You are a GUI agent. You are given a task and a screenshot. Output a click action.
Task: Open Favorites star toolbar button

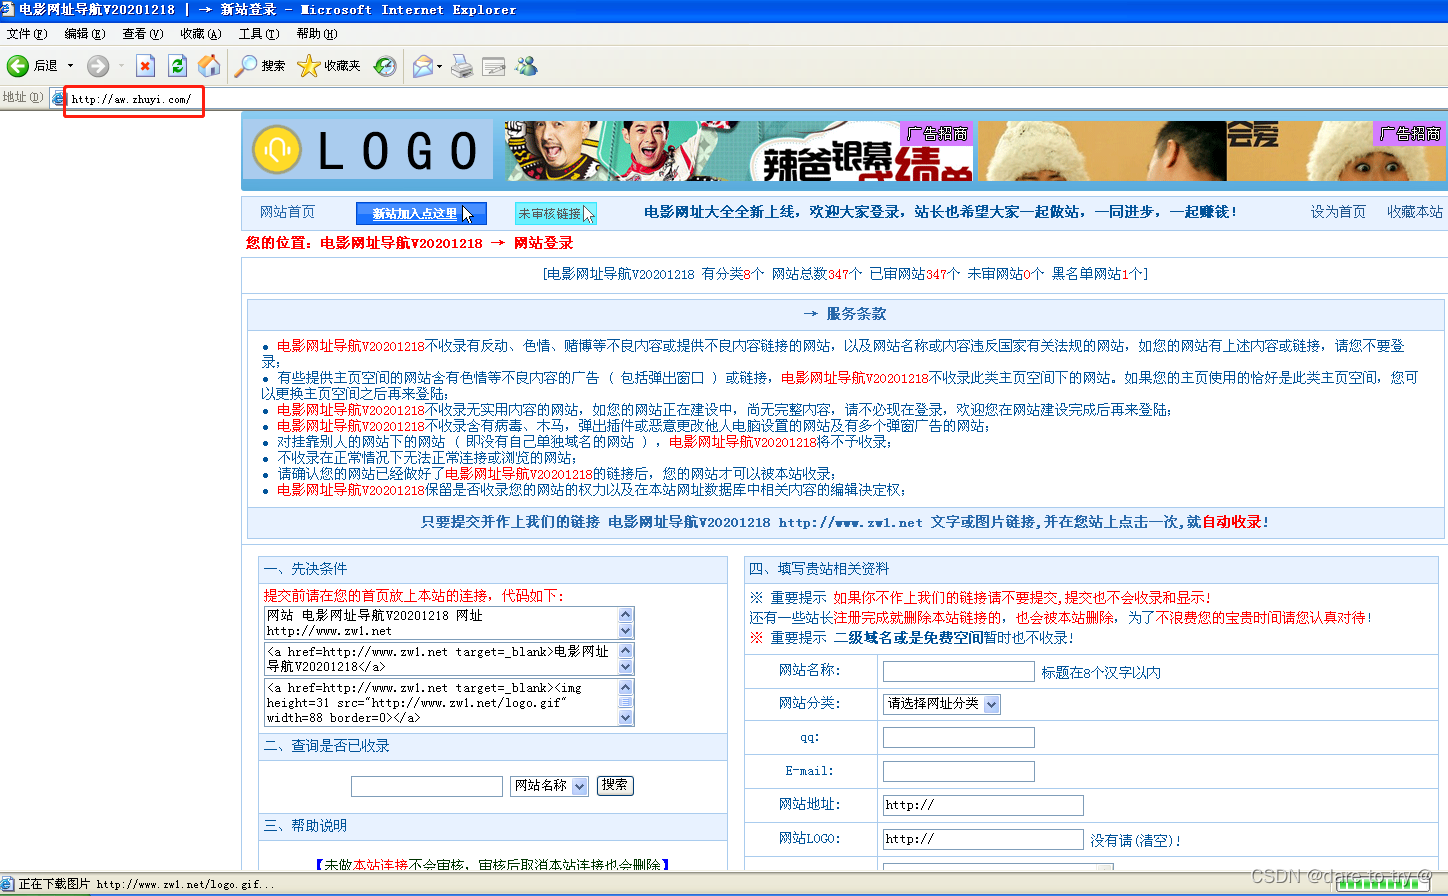tap(329, 66)
